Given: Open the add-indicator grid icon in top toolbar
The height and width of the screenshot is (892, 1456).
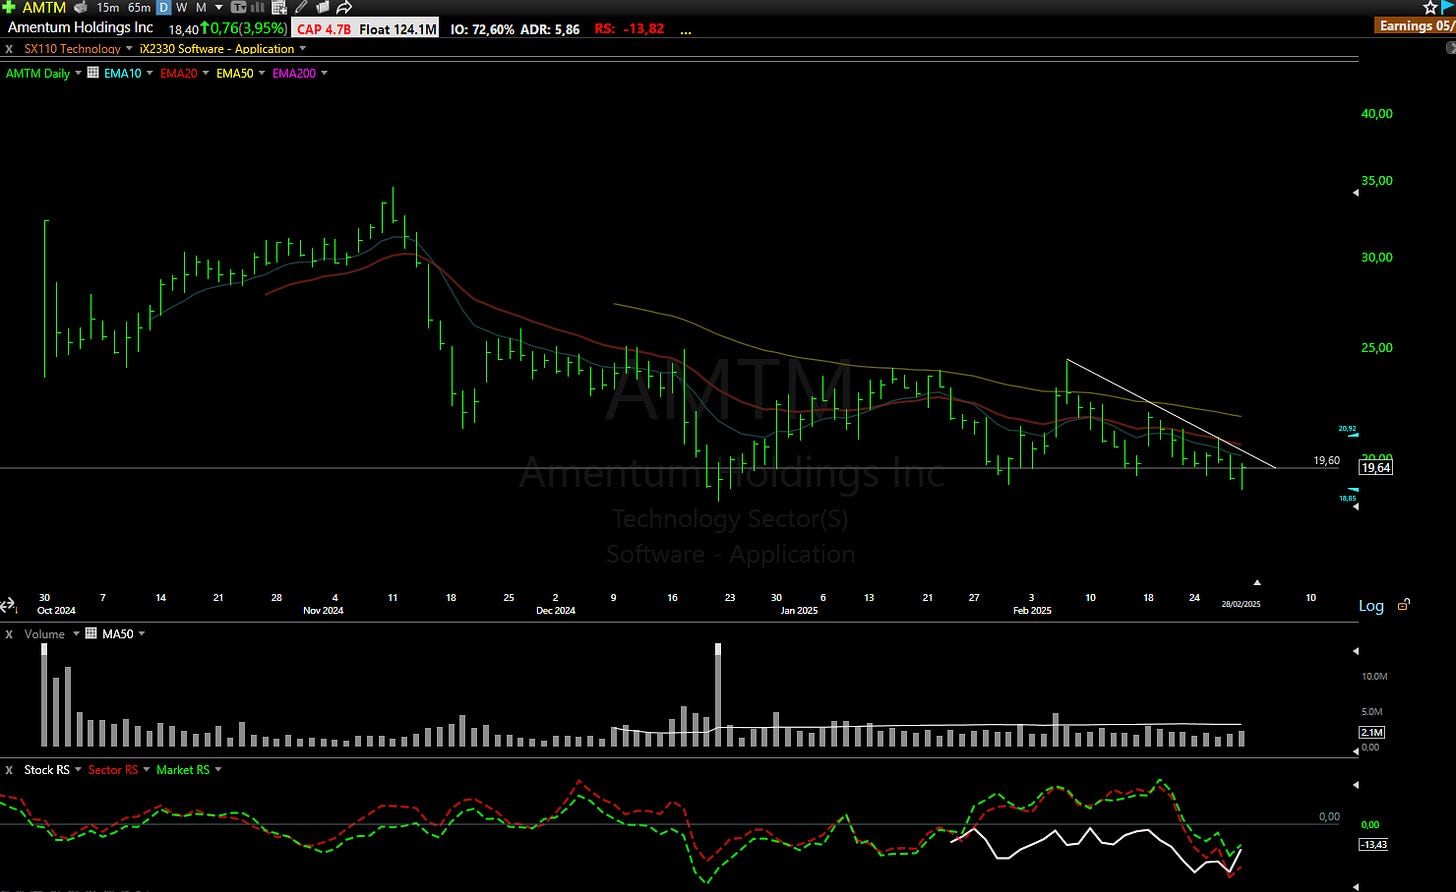Looking at the screenshot, I should point(279,7).
